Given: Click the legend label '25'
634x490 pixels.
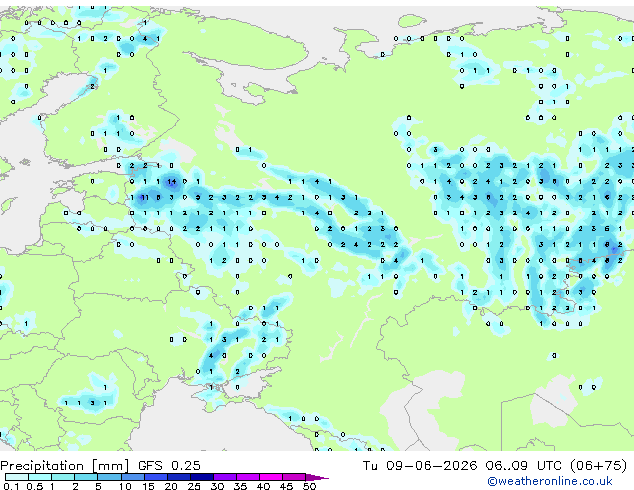Looking at the screenshot, I should click(194, 486).
